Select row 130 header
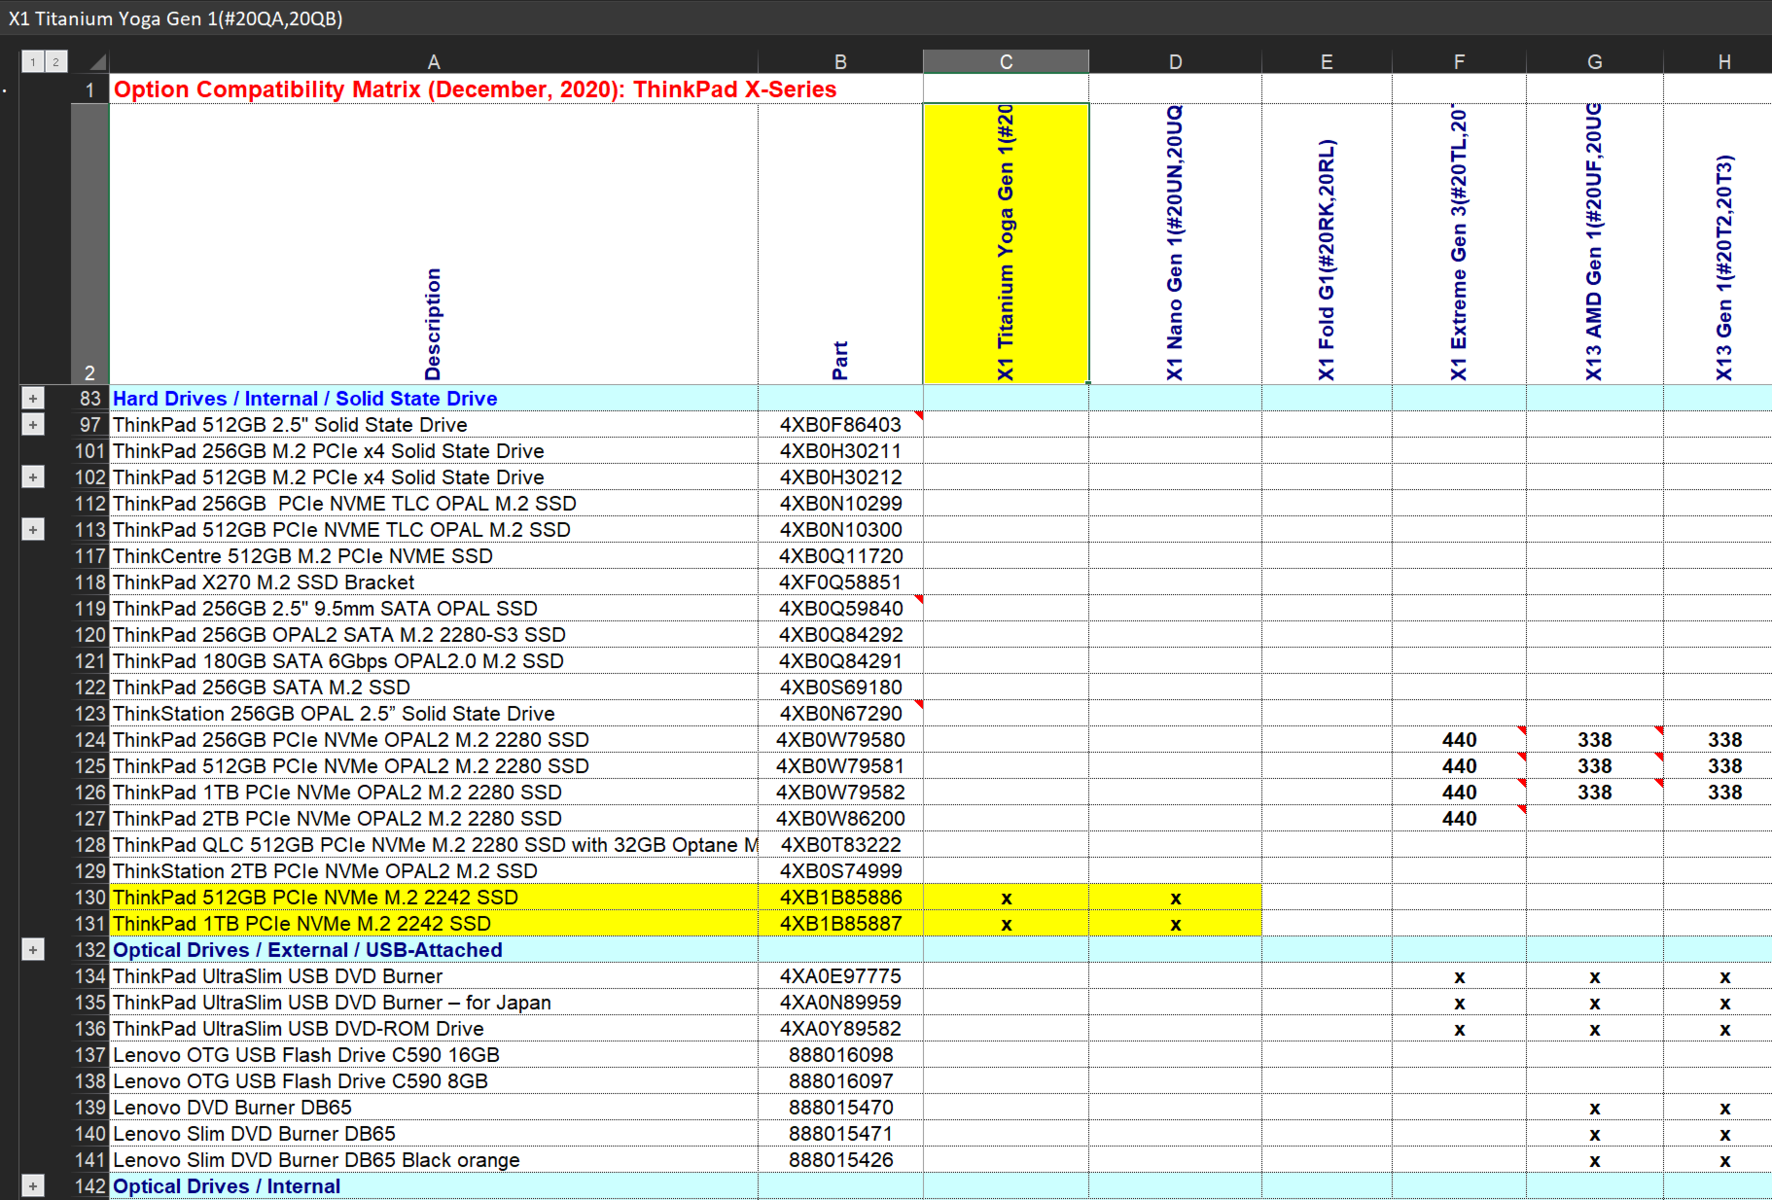Image resolution: width=1772 pixels, height=1200 pixels. coord(90,898)
